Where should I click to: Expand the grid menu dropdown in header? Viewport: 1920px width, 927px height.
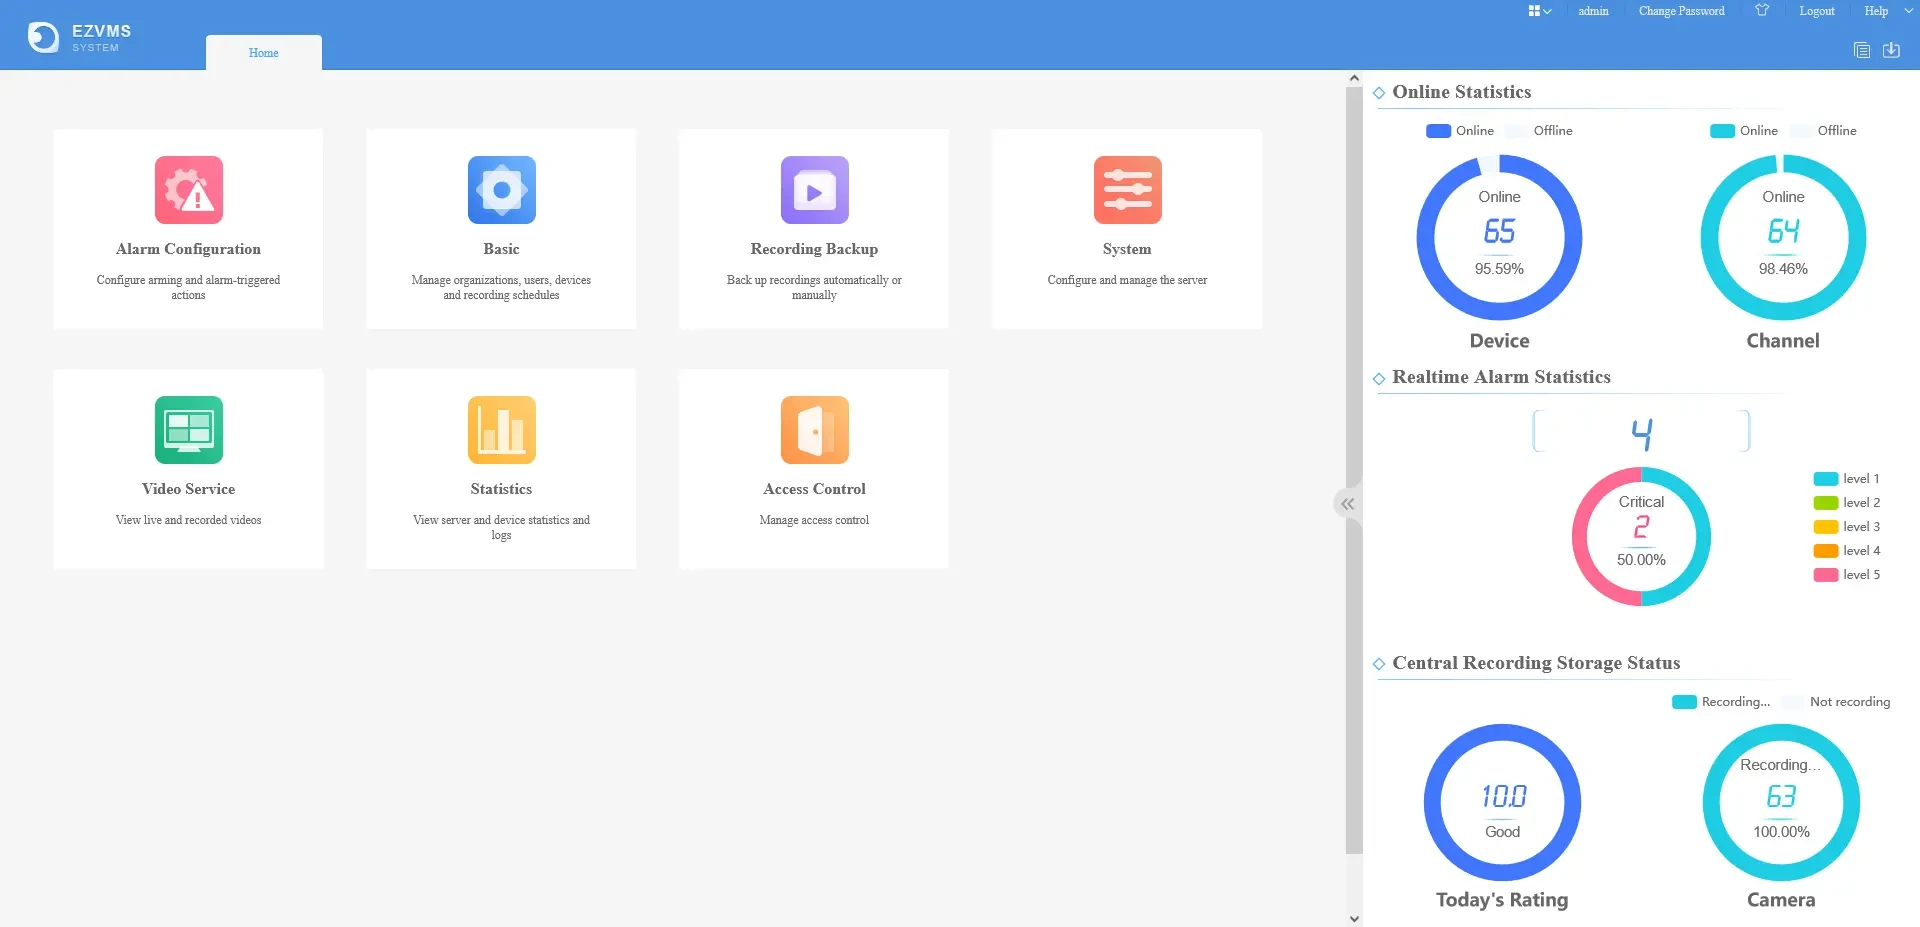1539,11
